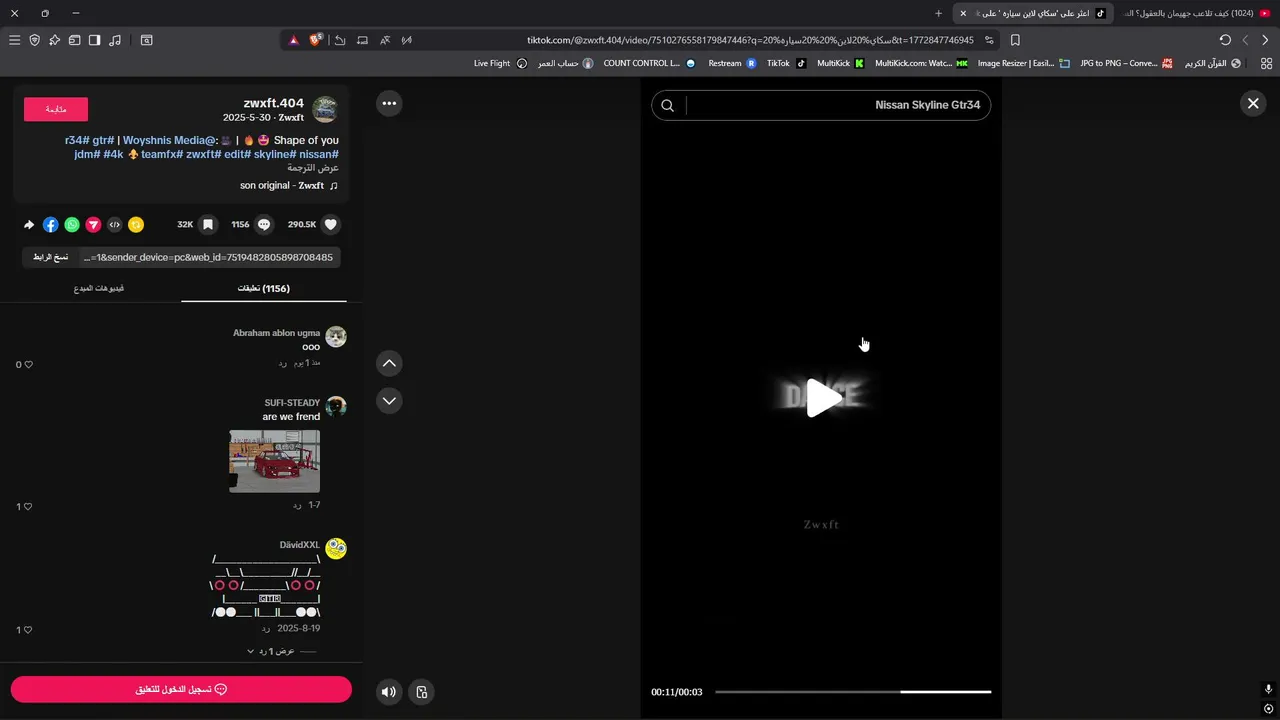Image resolution: width=1280 pixels, height=720 pixels.
Task: Open the Restream bookmark
Action: (732, 63)
